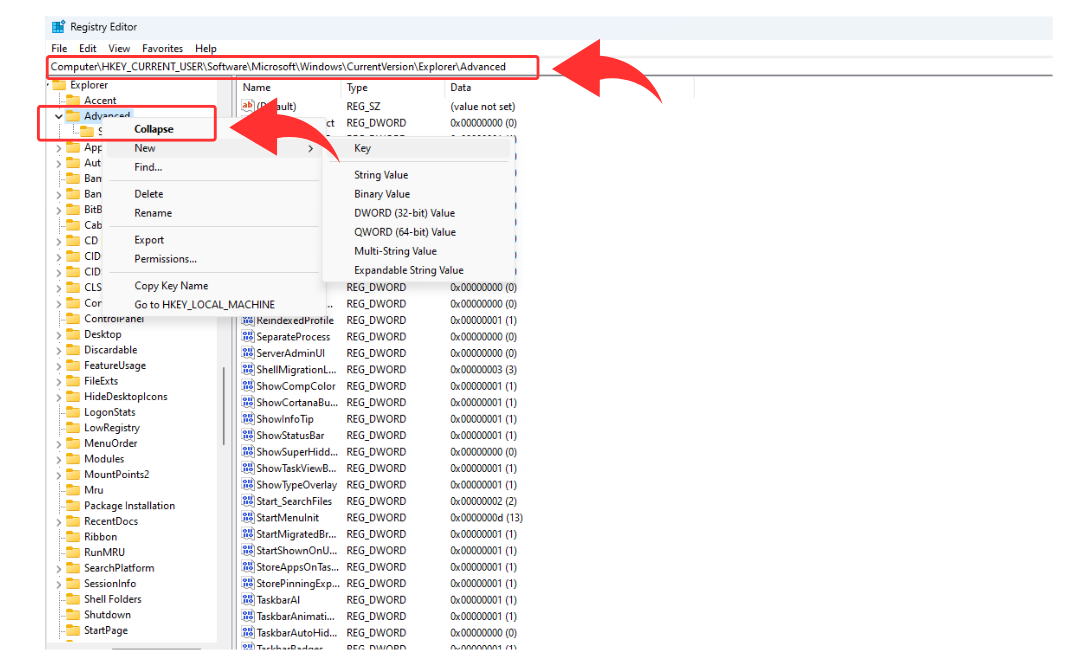
Task: Click the DWORD icon beside SeparateProcess value
Action: coord(248,337)
